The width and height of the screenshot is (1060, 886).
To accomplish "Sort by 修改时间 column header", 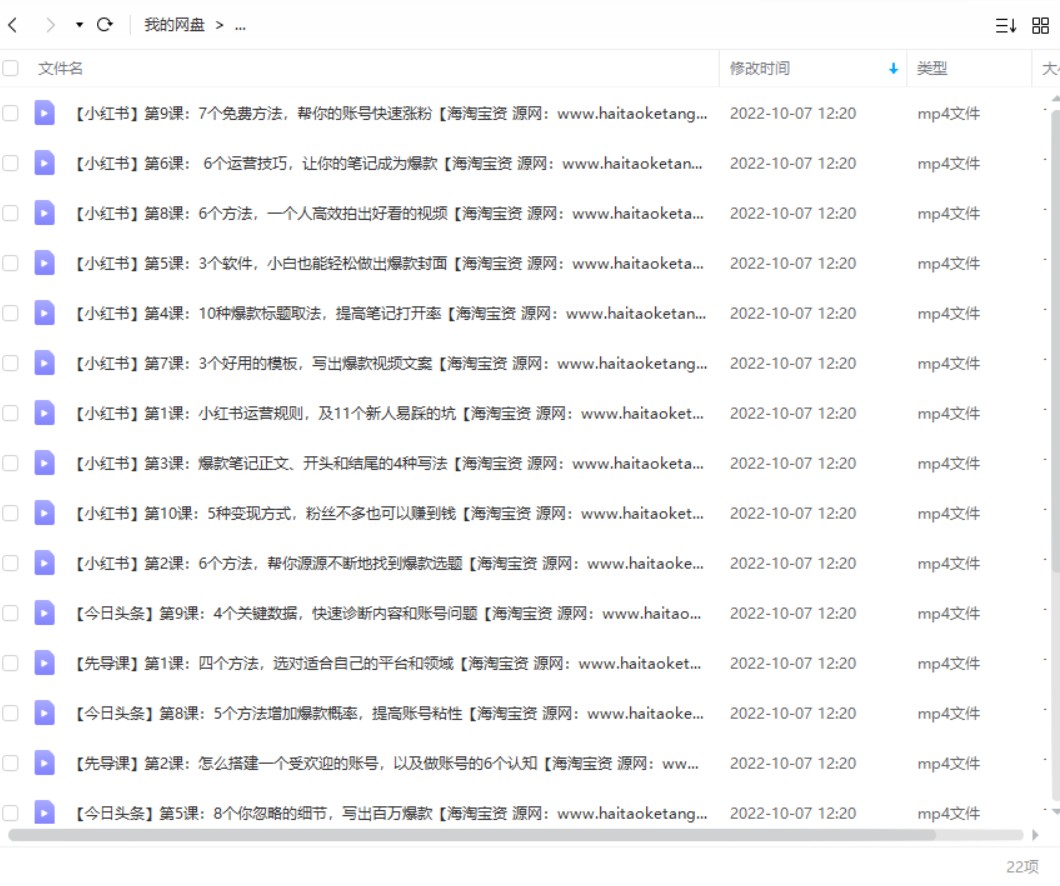I will click(x=760, y=68).
